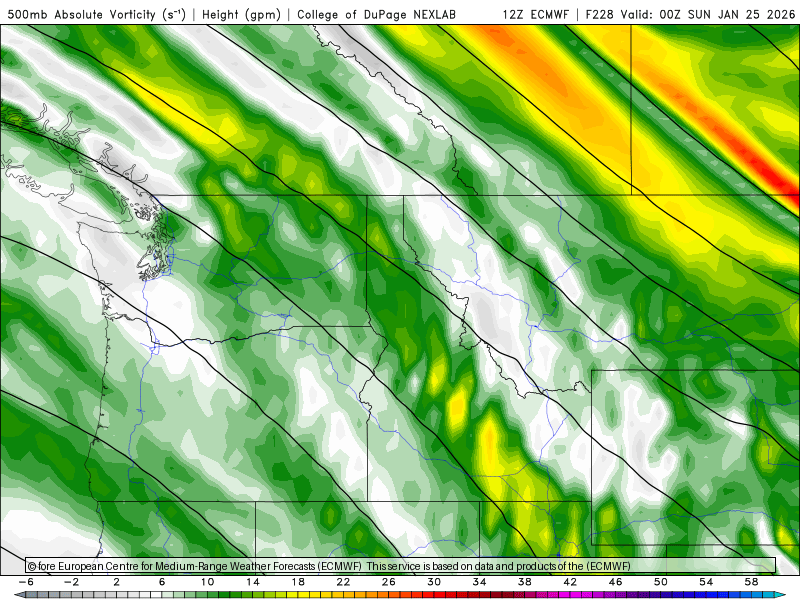Click the ECMWF copyright notice banner
This screenshot has height=600, width=800.
pyautogui.click(x=401, y=566)
